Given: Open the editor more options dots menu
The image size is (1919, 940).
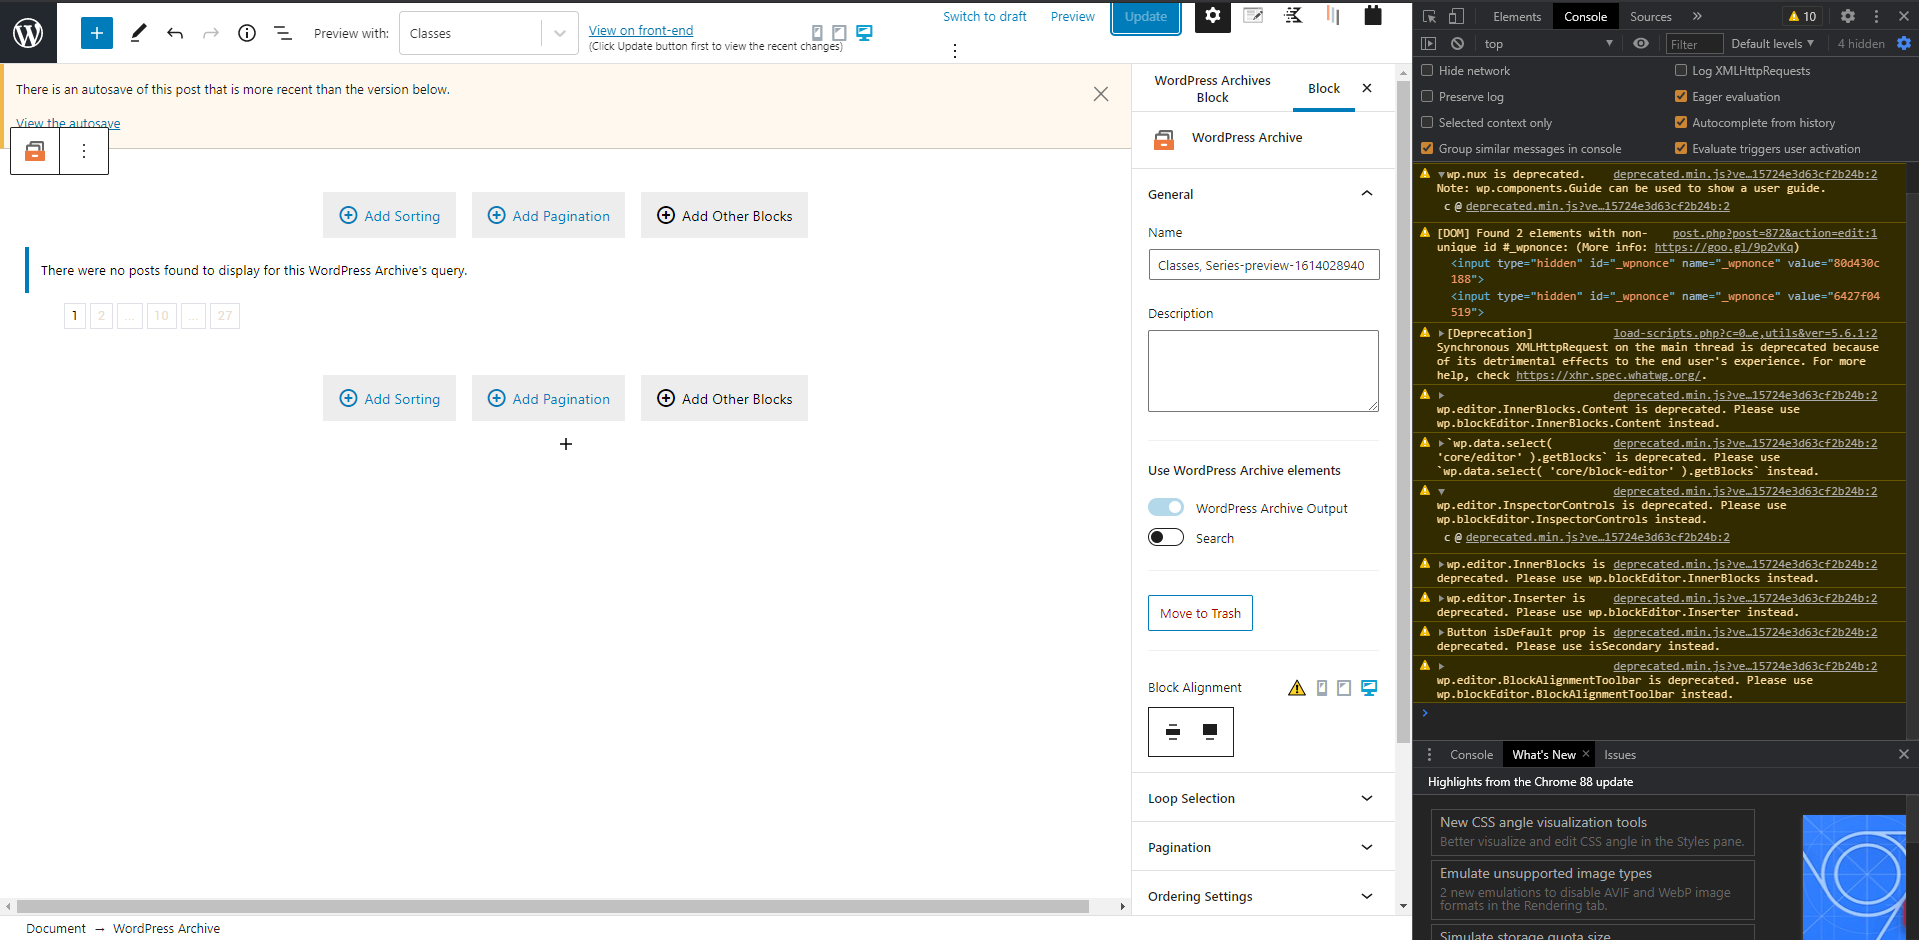Looking at the screenshot, I should [x=955, y=50].
